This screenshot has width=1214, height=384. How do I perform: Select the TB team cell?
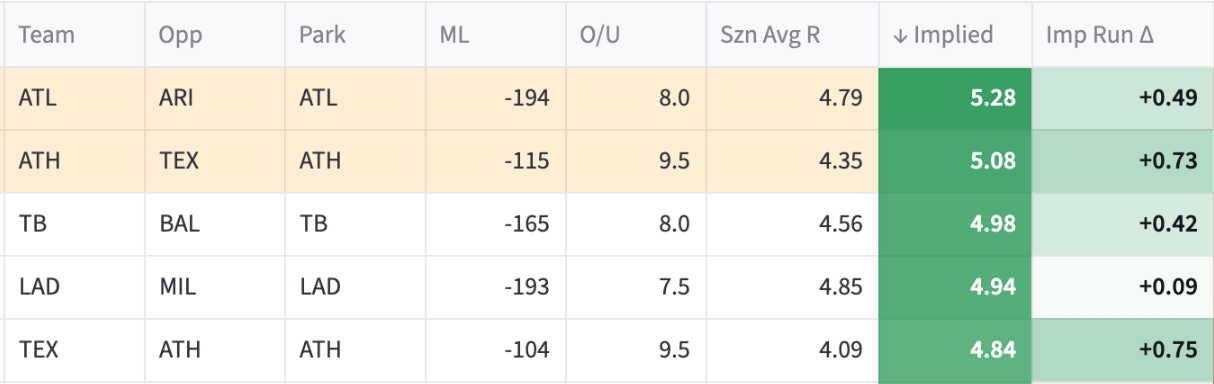click(x=74, y=224)
